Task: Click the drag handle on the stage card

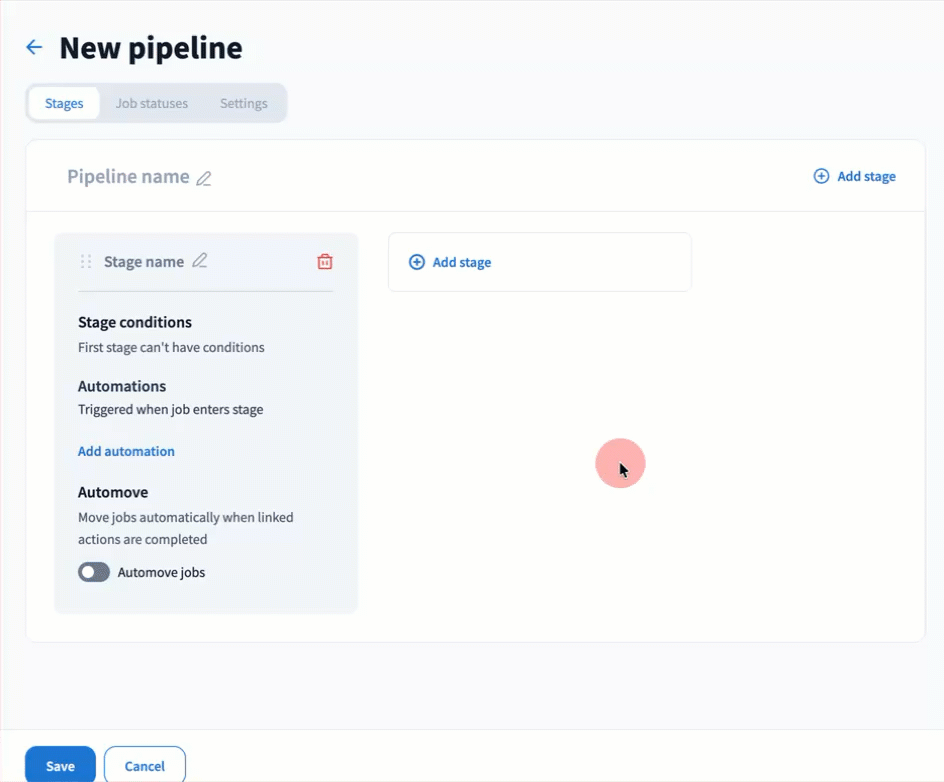Action: click(x=86, y=262)
